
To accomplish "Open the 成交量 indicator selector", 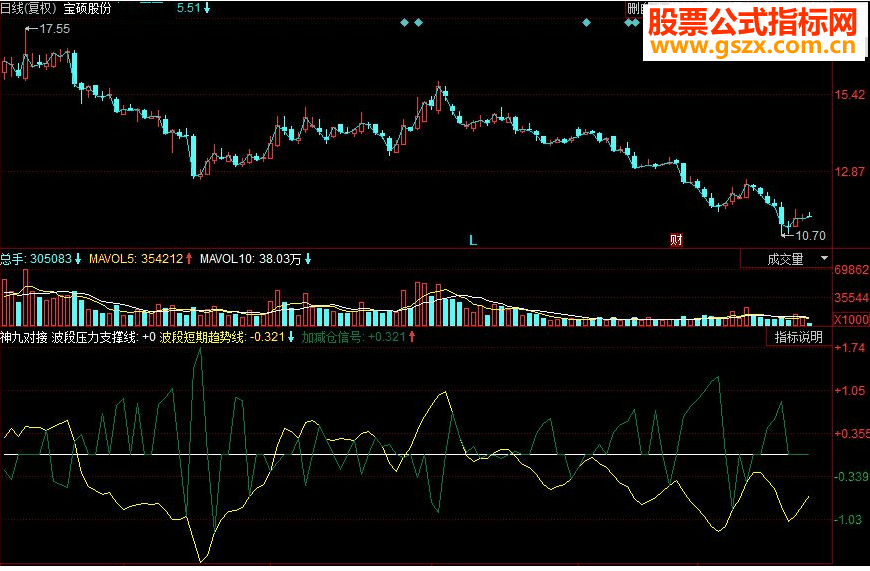I will click(786, 259).
